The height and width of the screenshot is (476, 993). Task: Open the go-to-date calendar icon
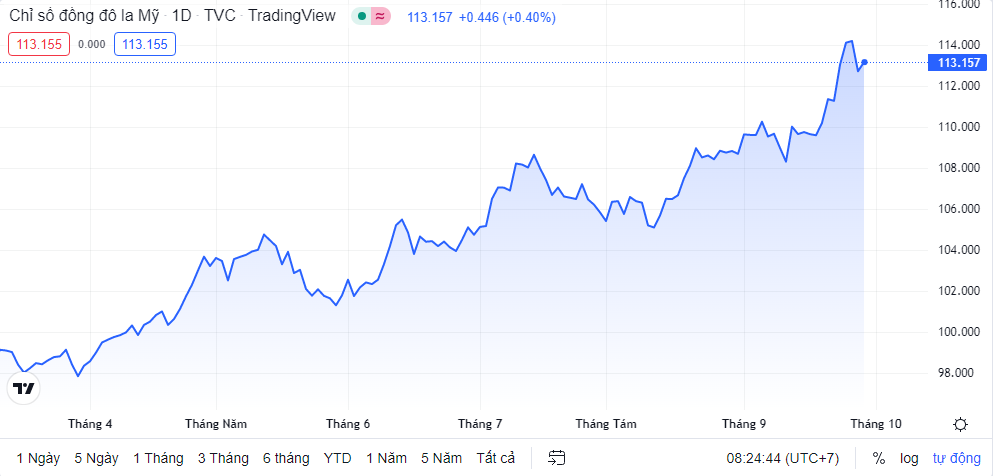(x=558, y=458)
